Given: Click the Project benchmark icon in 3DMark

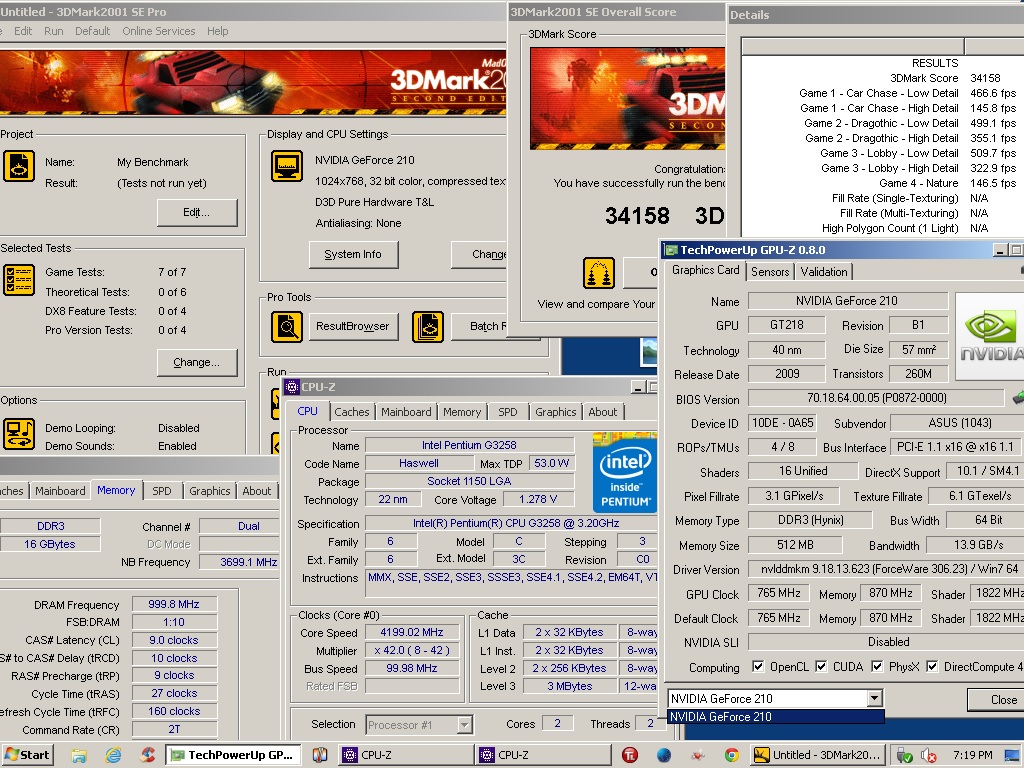Looking at the screenshot, I should 19,165.
